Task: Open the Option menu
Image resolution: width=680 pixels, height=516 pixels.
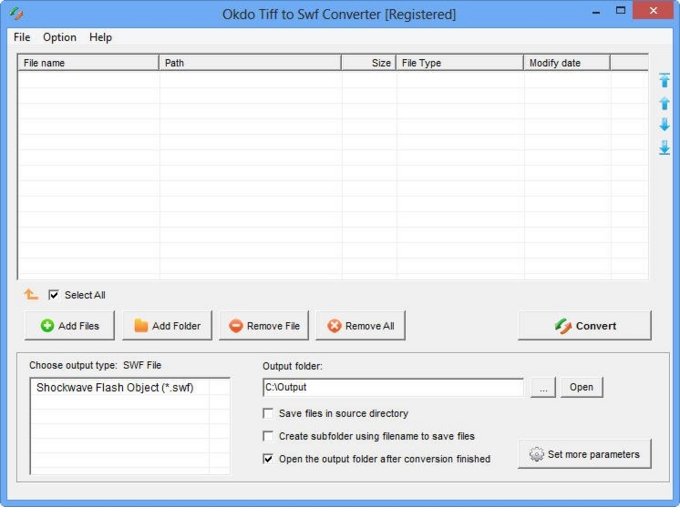Action: click(x=59, y=37)
